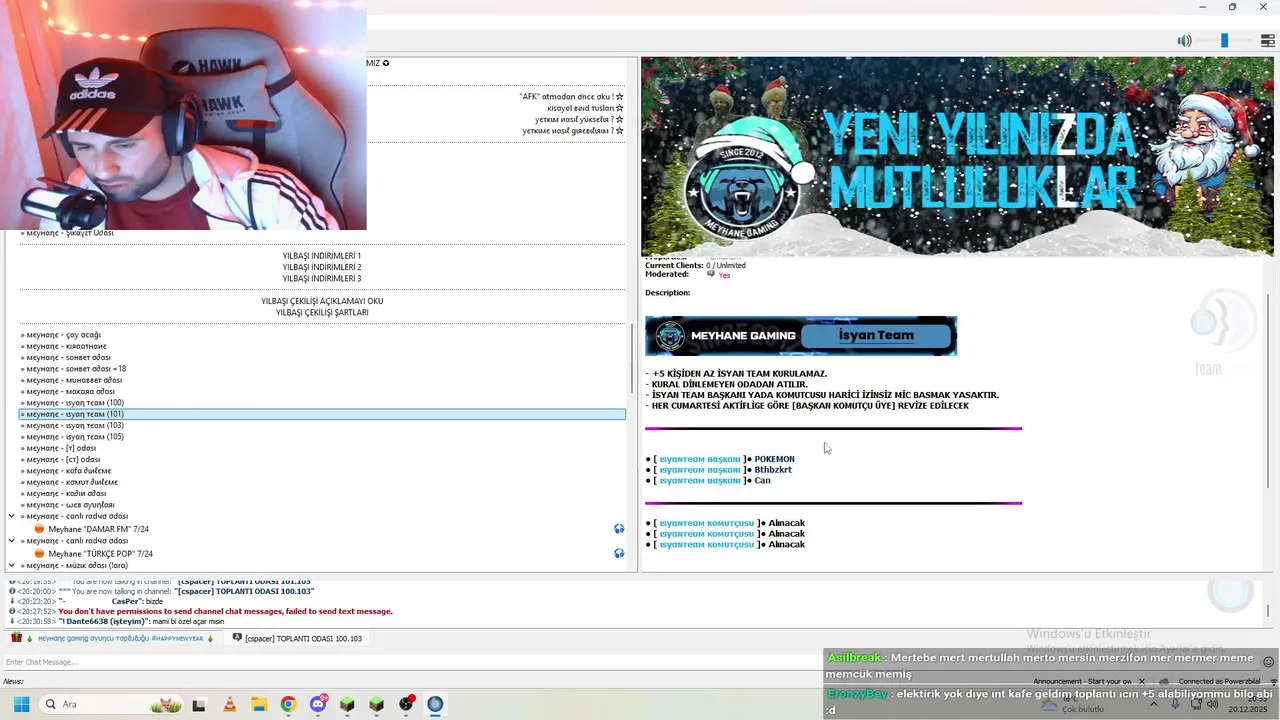Close the Announcement banner with X
This screenshot has width=1280, height=720.
point(1141,682)
